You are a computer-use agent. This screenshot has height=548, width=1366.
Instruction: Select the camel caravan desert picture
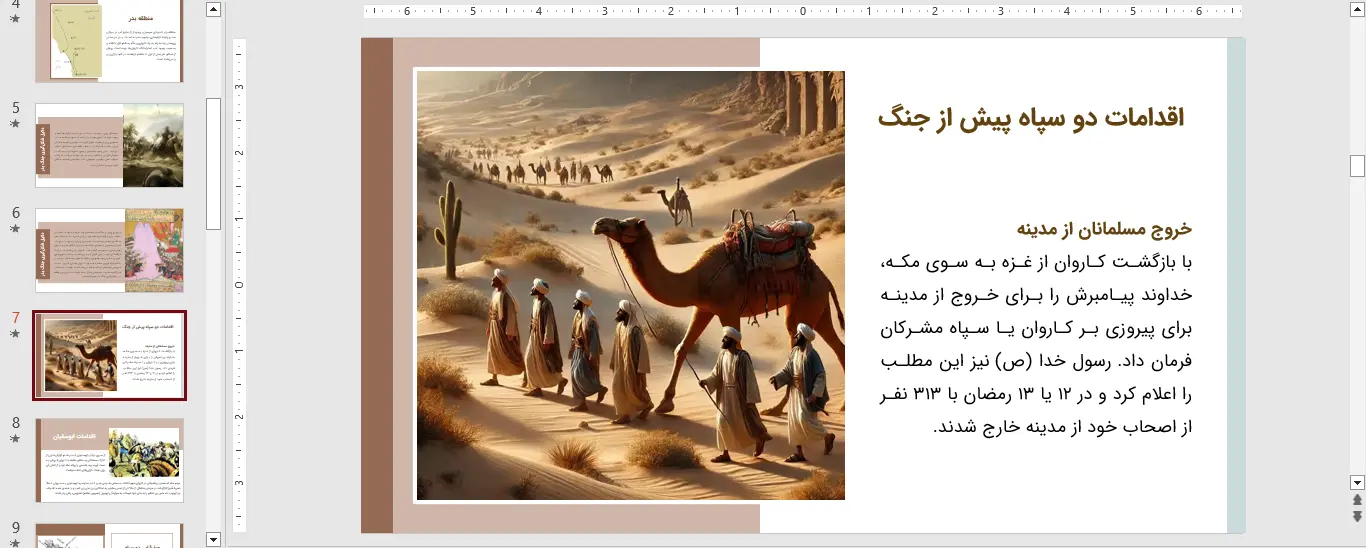[x=630, y=285]
